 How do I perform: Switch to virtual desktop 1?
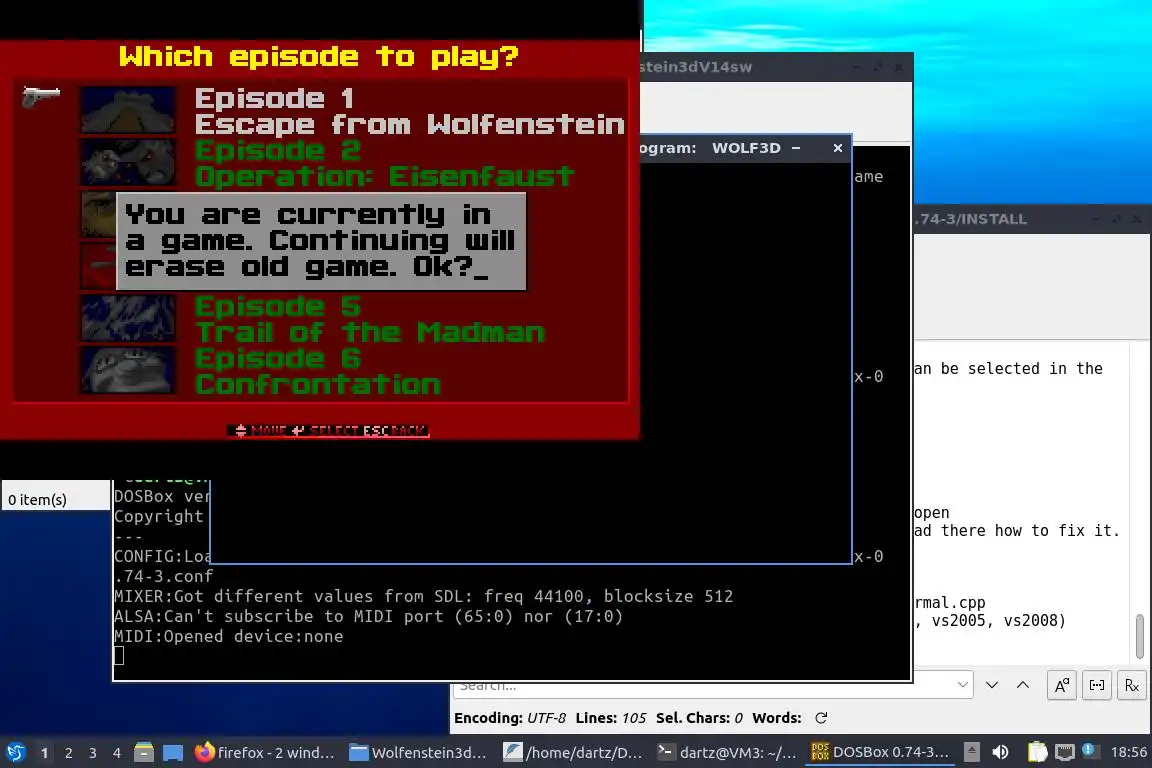point(44,753)
